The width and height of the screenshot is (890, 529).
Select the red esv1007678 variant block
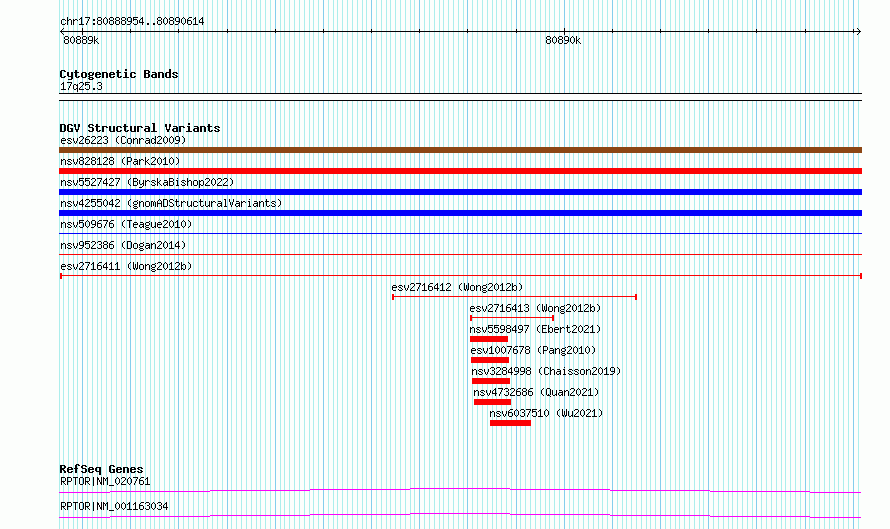point(490,360)
